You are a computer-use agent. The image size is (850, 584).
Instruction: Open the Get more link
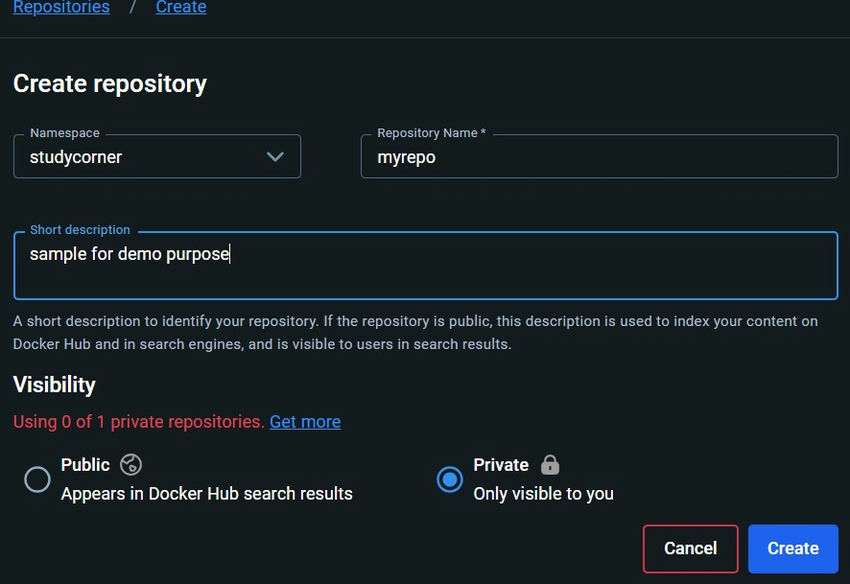[x=305, y=422]
